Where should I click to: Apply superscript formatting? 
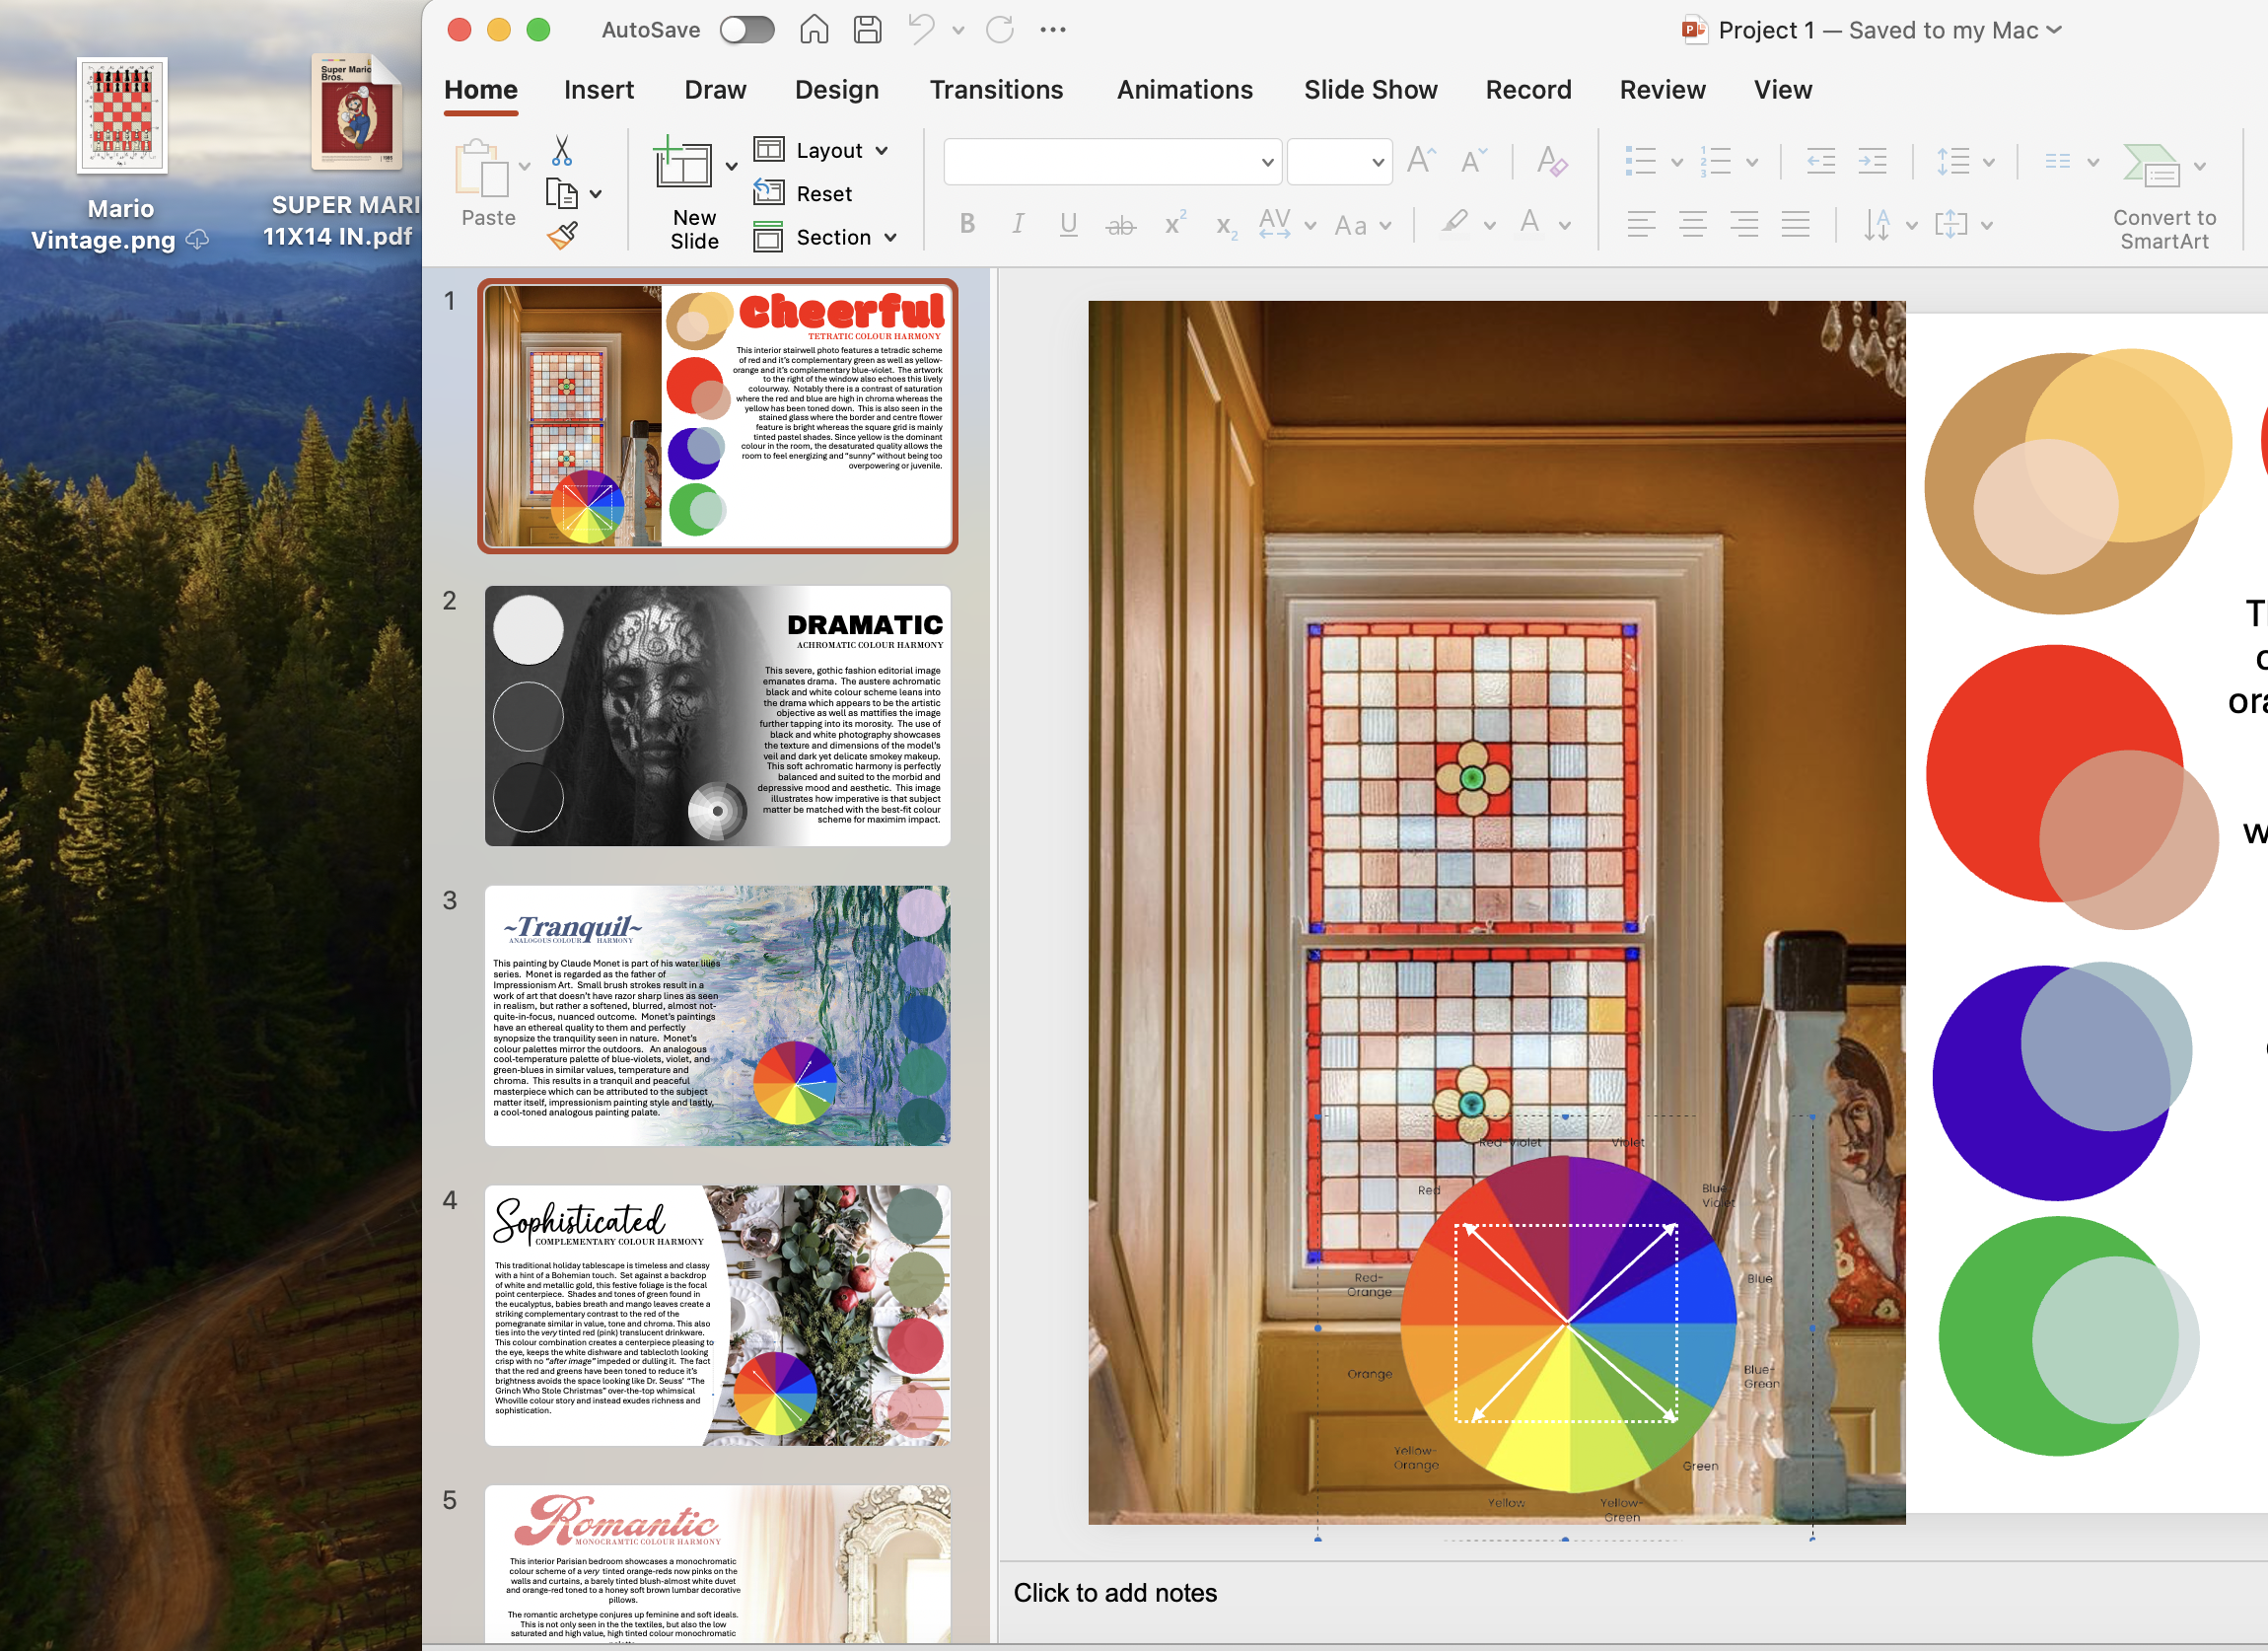1175,223
